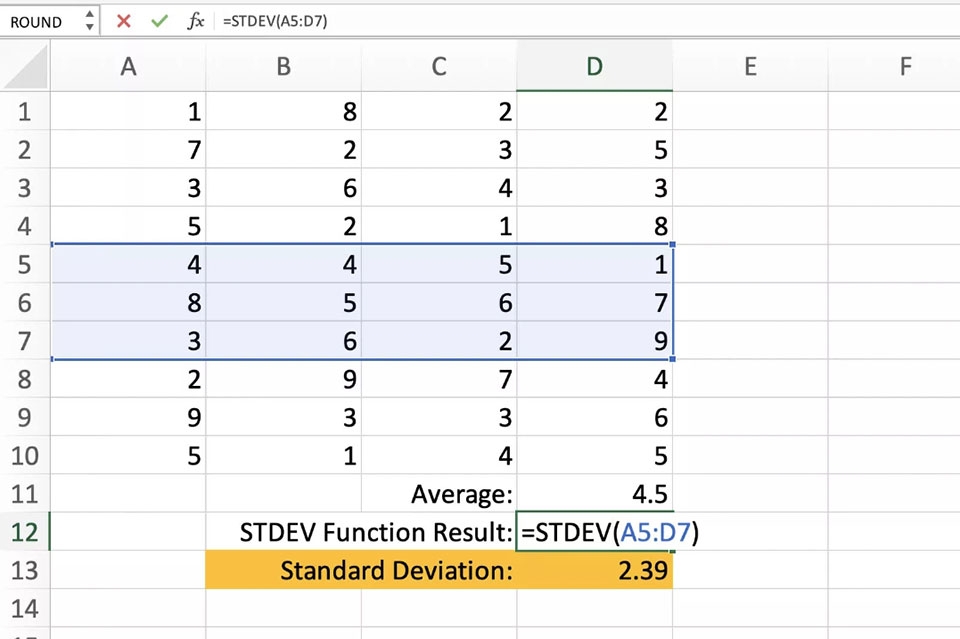Cancel the formula entry with the red X icon
Image resolution: width=960 pixels, height=639 pixels.
[123, 20]
